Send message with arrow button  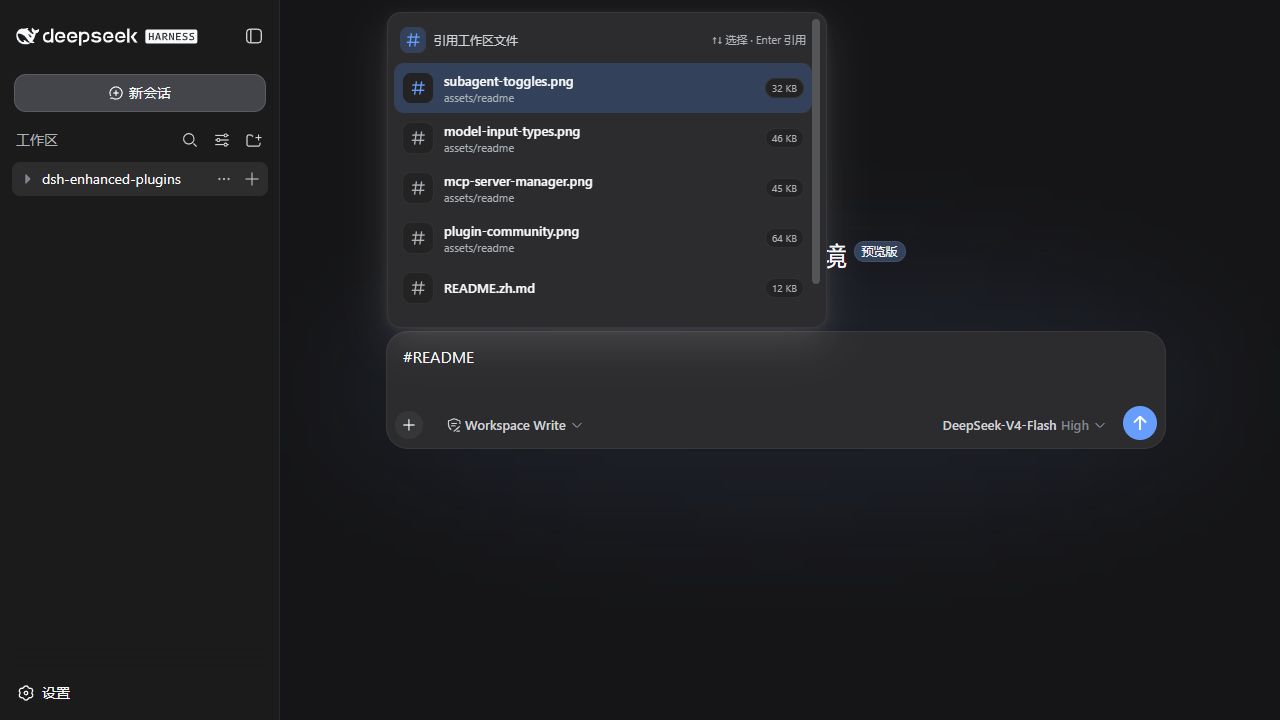coord(1140,423)
